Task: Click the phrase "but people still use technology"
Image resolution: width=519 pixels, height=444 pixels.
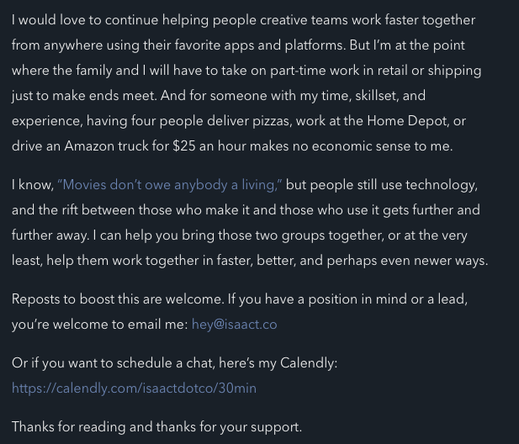Action: pos(382,185)
